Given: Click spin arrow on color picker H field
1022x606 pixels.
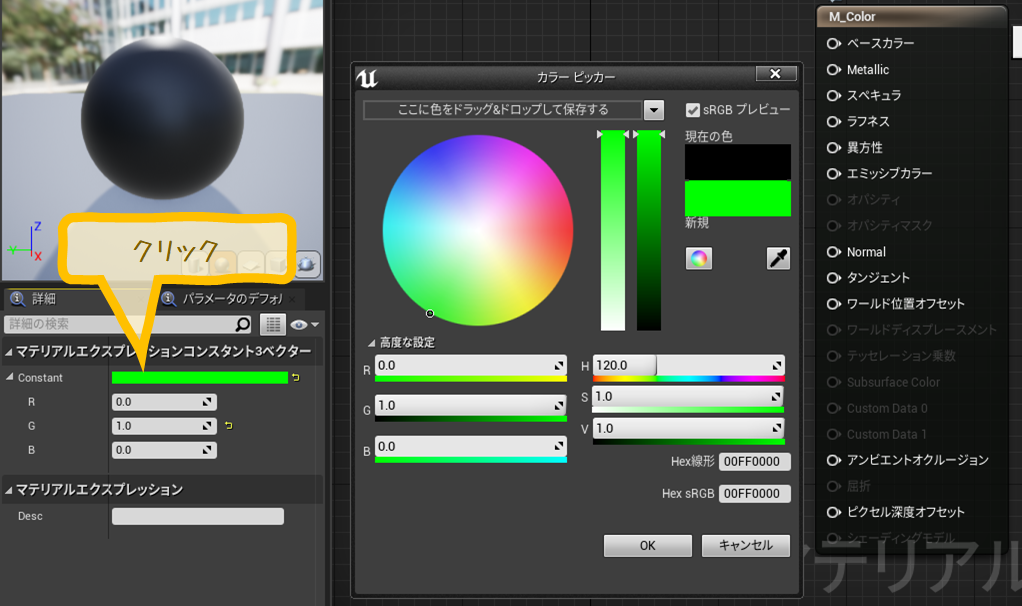Looking at the screenshot, I should pyautogui.click(x=777, y=366).
